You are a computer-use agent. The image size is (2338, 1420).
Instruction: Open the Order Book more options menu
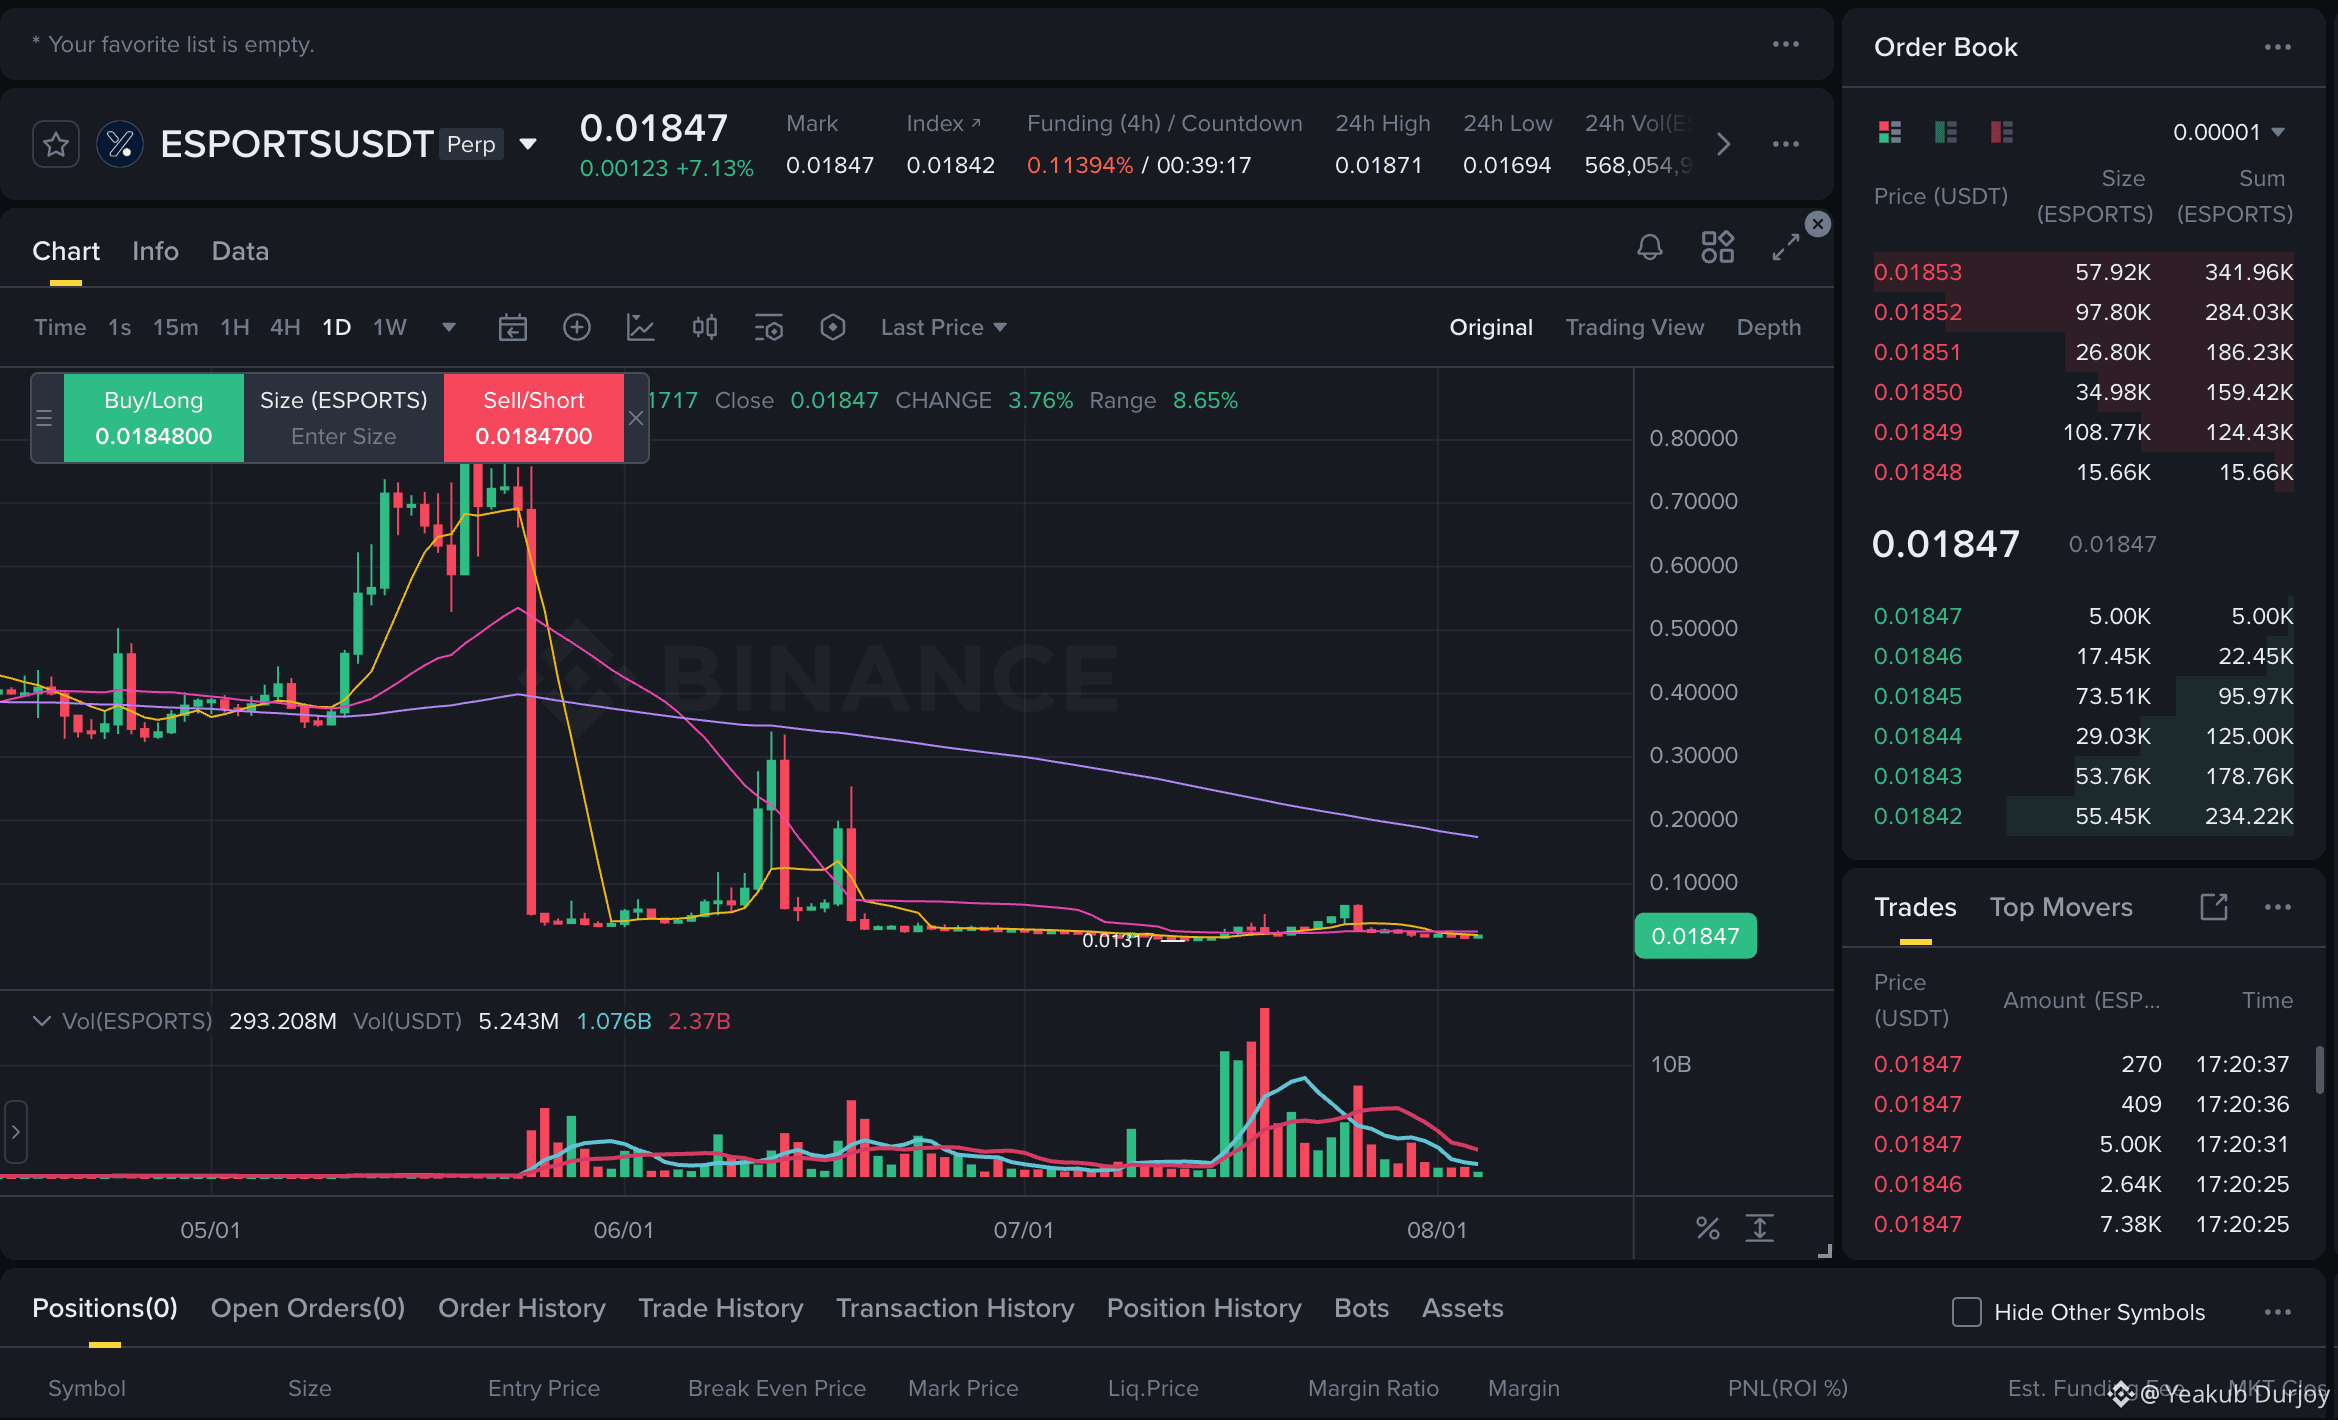pyautogui.click(x=2278, y=47)
